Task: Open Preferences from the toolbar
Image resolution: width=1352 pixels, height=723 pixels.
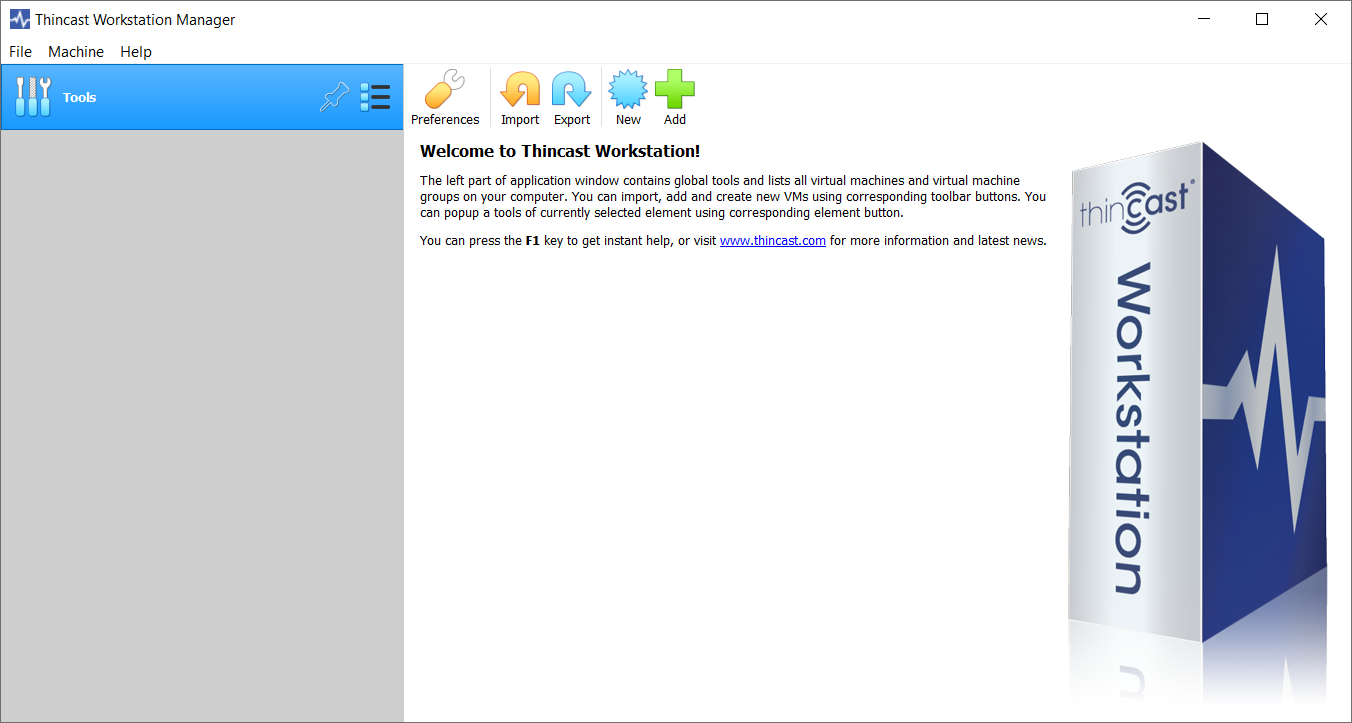Action: click(445, 98)
